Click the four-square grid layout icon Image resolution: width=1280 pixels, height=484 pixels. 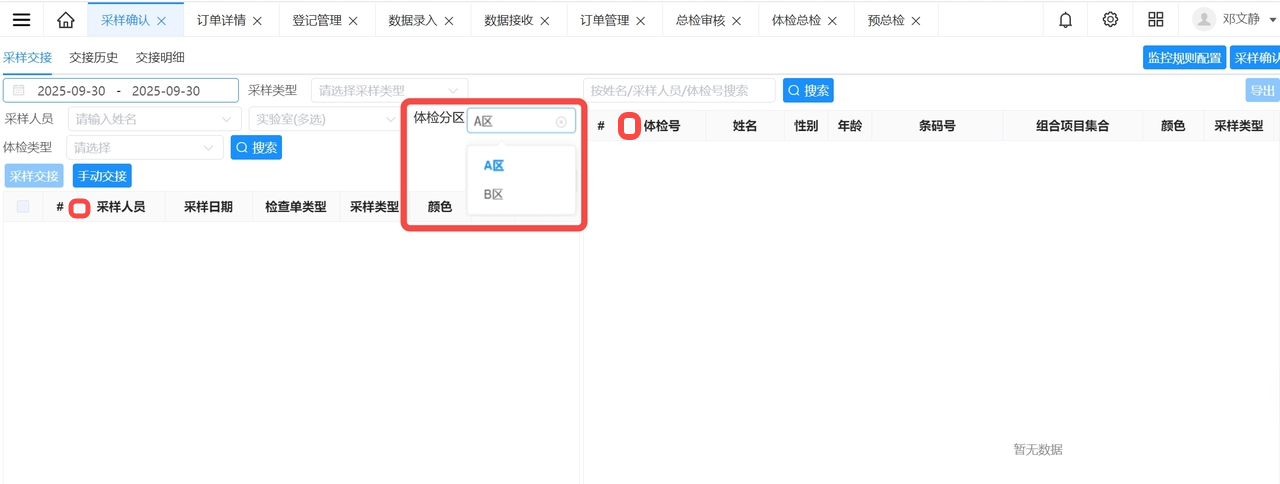pyautogui.click(x=1156, y=20)
